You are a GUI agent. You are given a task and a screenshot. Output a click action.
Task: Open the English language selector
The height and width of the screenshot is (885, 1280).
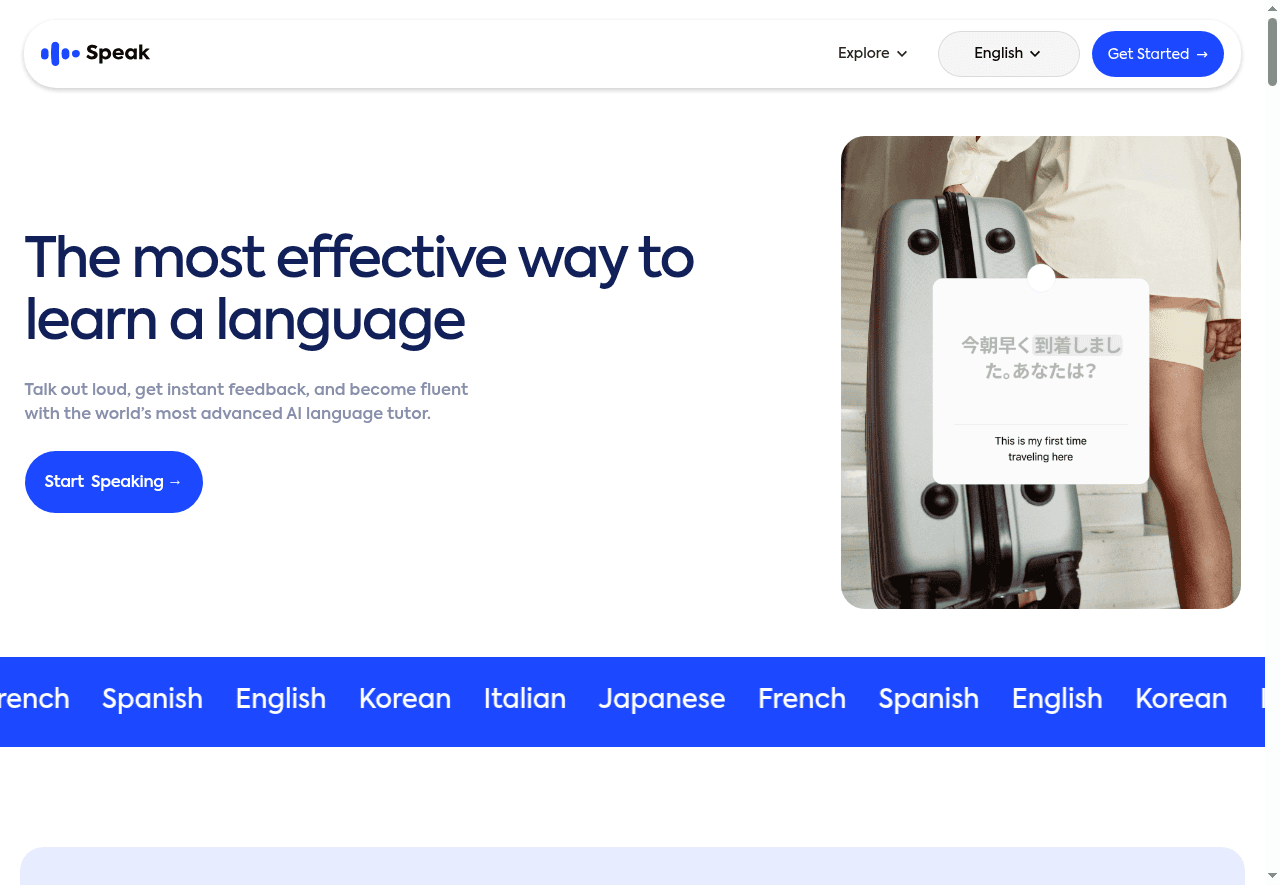pos(1008,53)
